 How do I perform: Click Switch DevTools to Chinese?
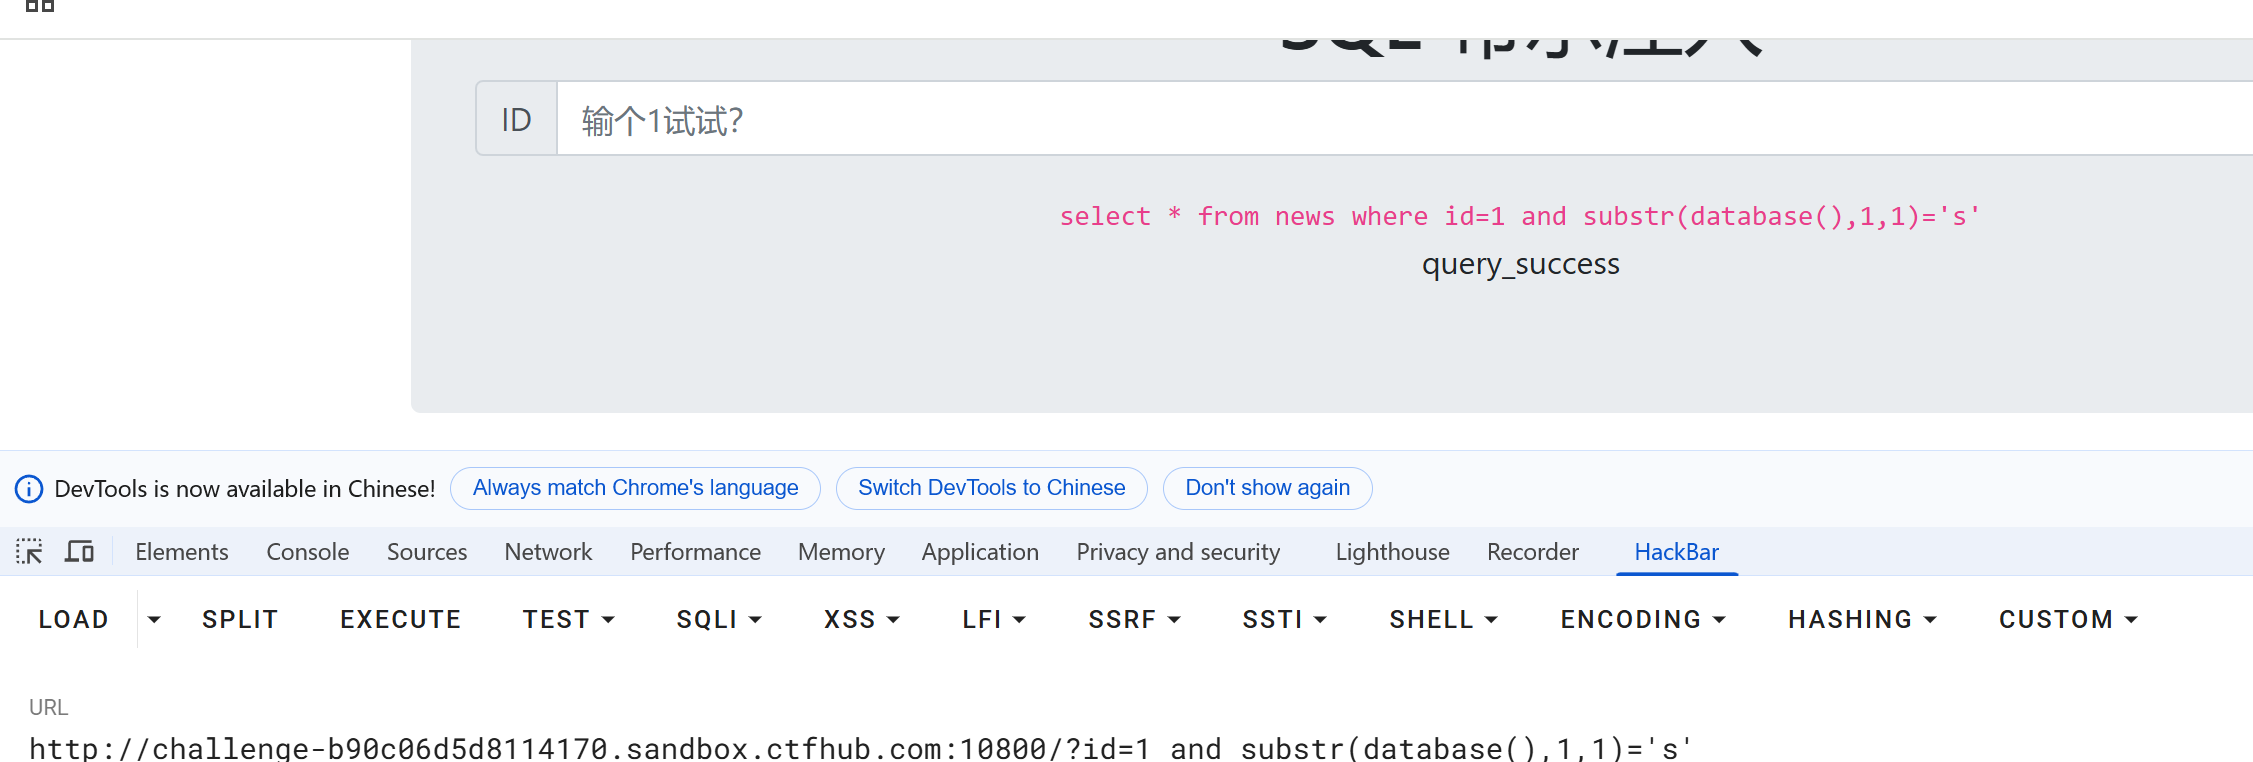(x=991, y=488)
